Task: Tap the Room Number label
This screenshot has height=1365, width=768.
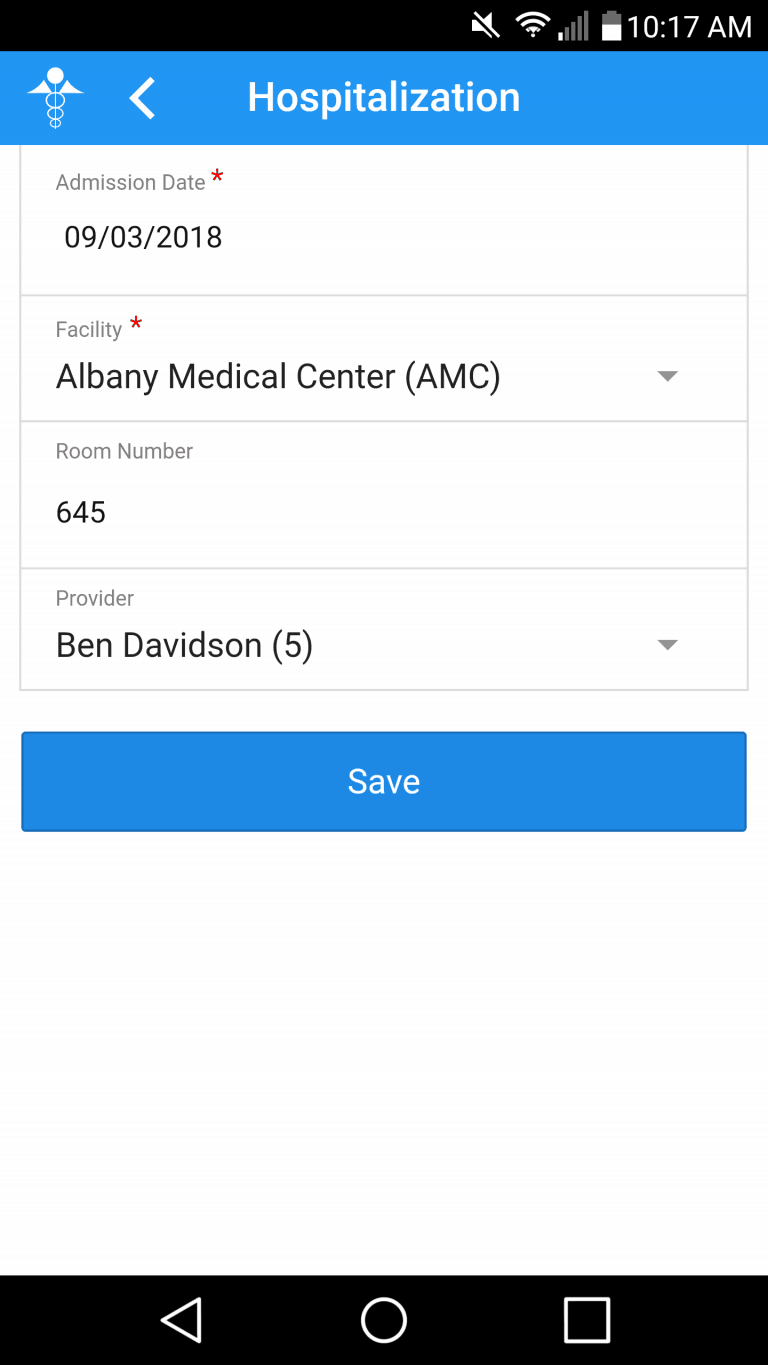Action: [124, 451]
